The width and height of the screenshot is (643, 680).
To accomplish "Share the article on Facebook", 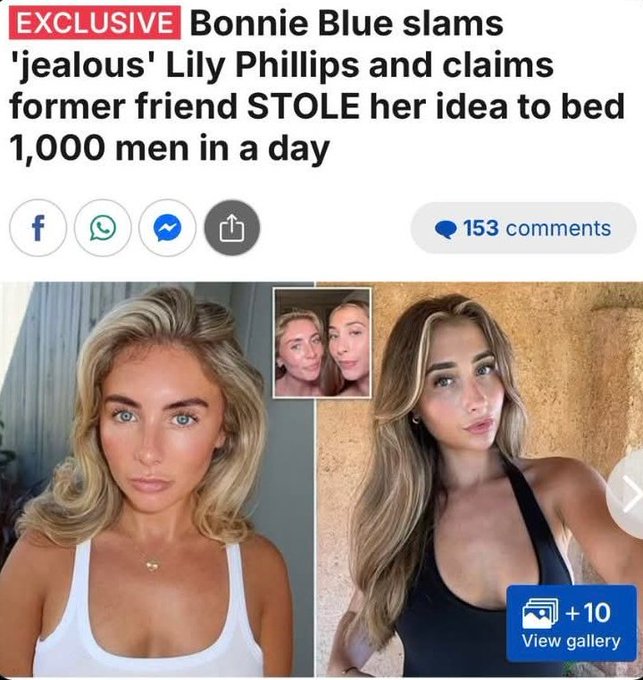I will point(38,228).
